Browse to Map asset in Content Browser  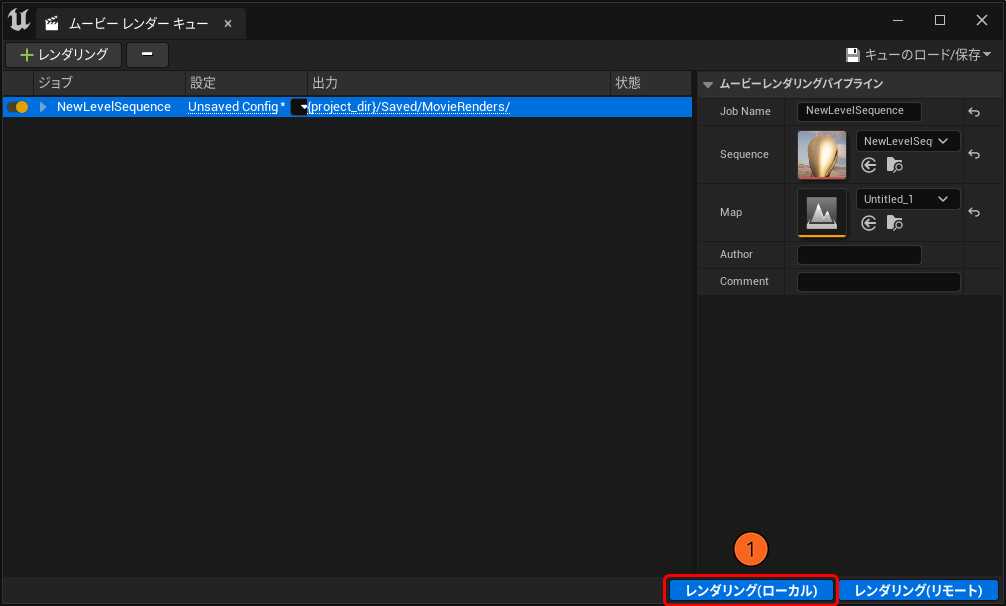point(894,223)
